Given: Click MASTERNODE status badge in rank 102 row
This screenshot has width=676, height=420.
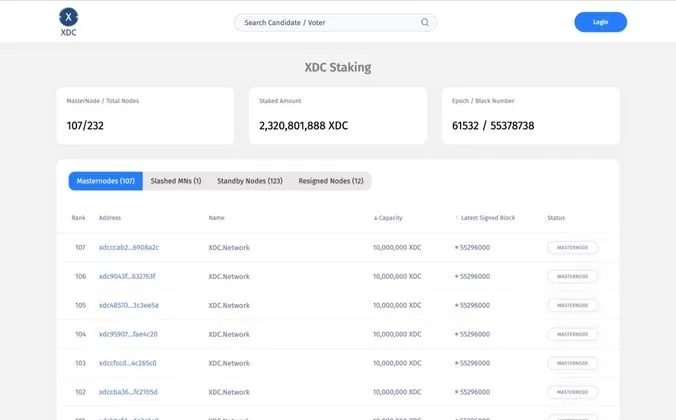Looking at the screenshot, I should [573, 392].
